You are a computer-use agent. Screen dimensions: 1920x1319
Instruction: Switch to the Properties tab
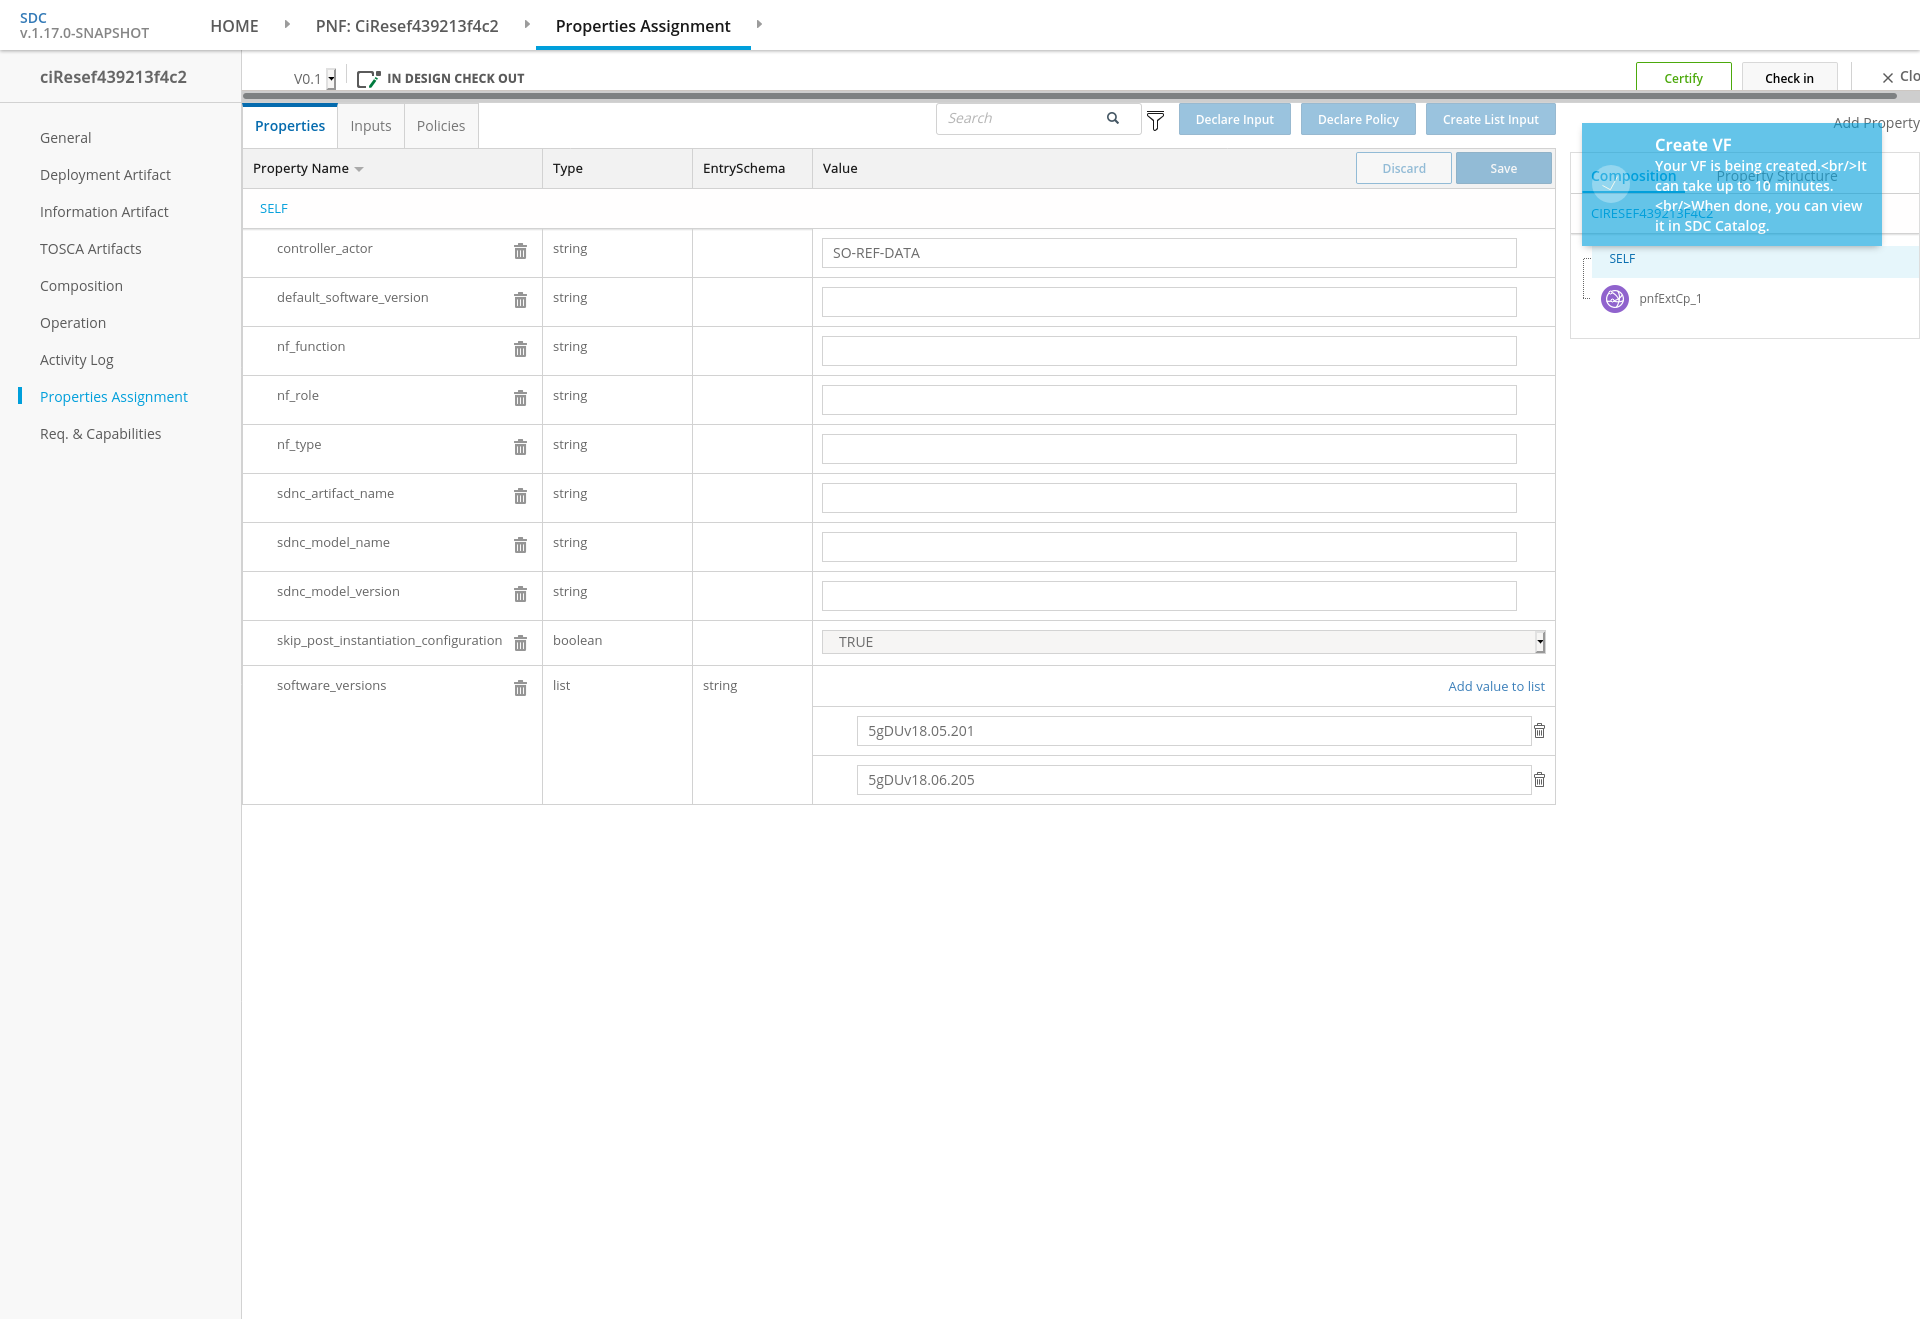(x=290, y=126)
